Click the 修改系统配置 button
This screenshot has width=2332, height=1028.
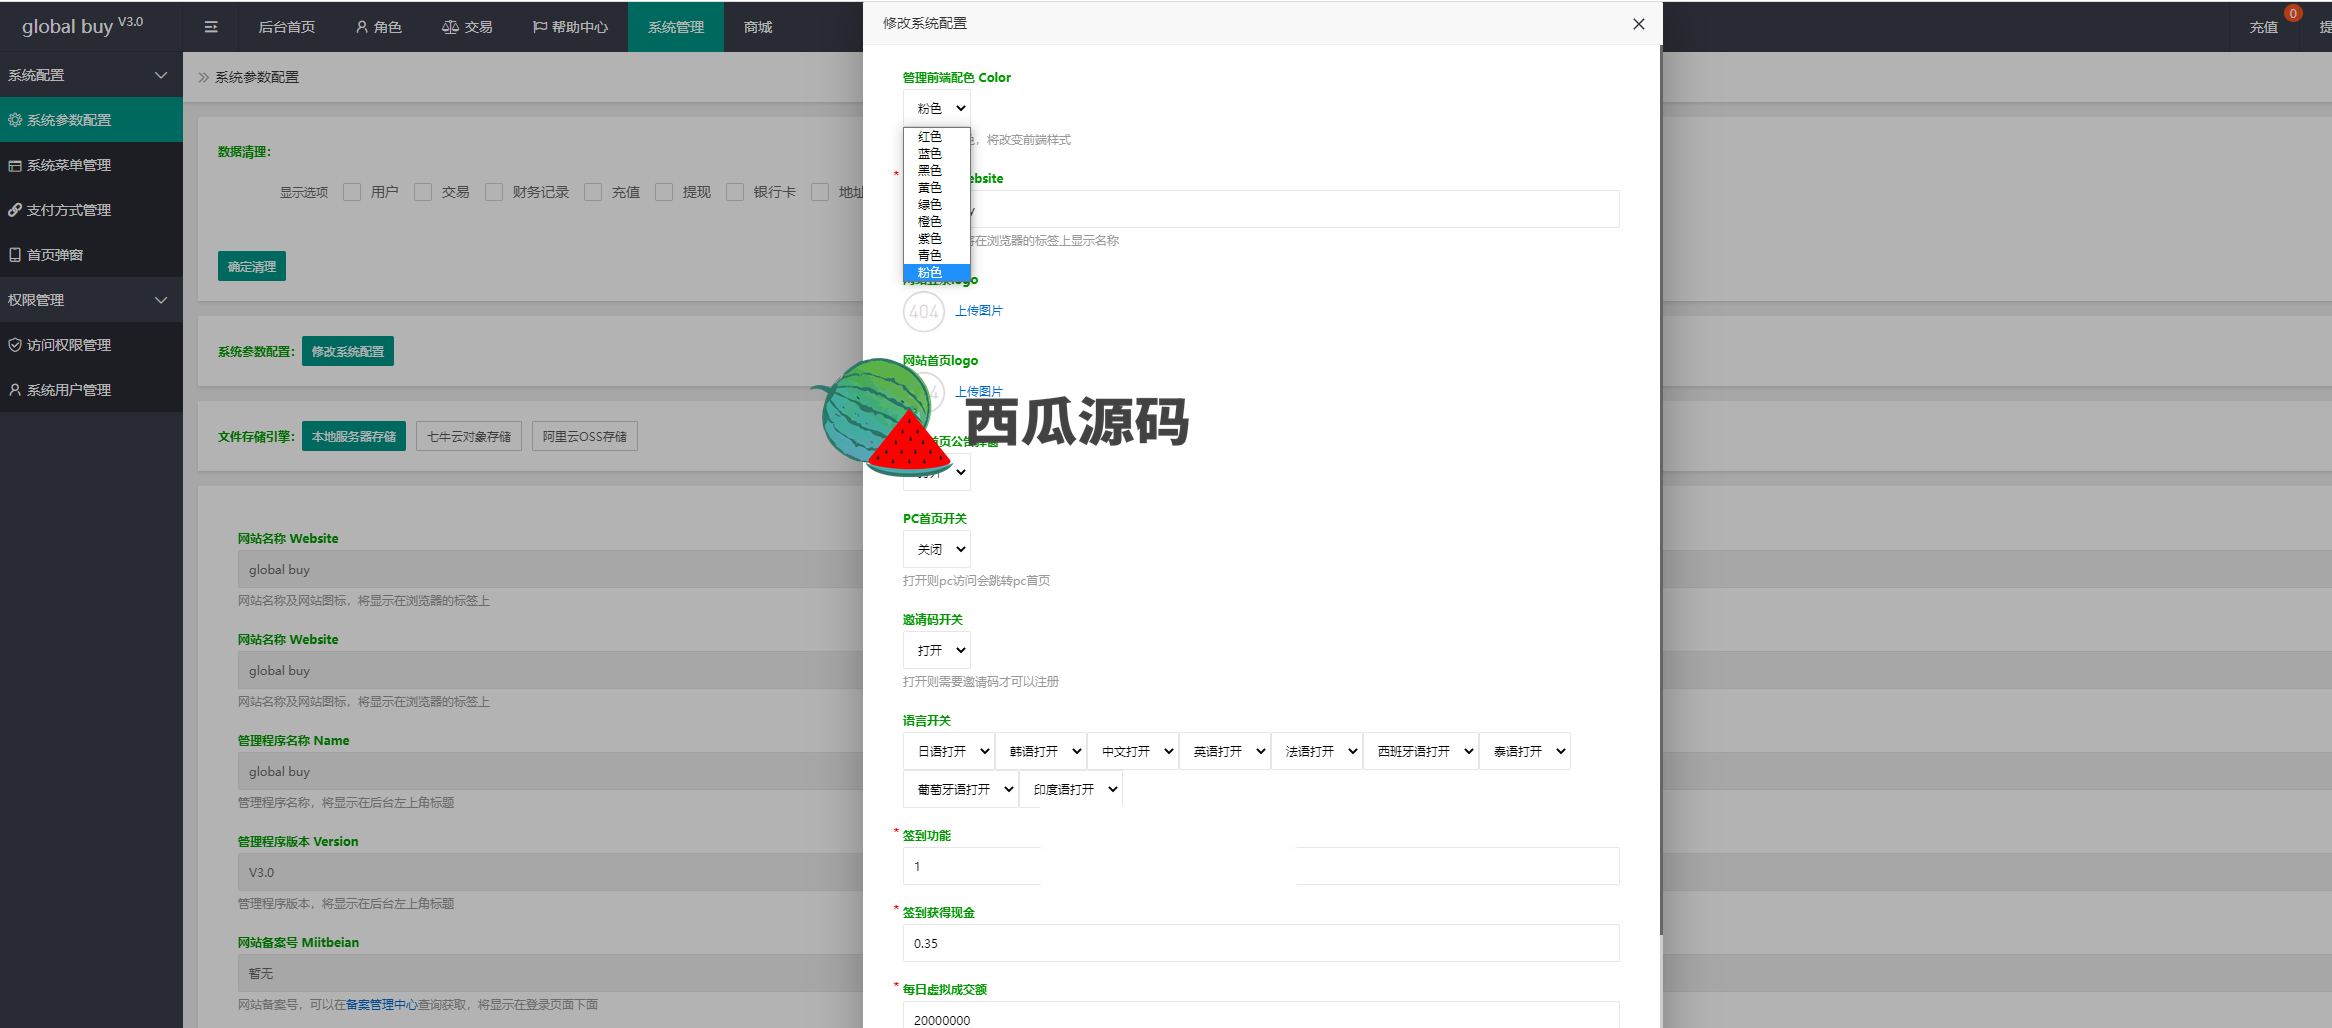tap(348, 351)
